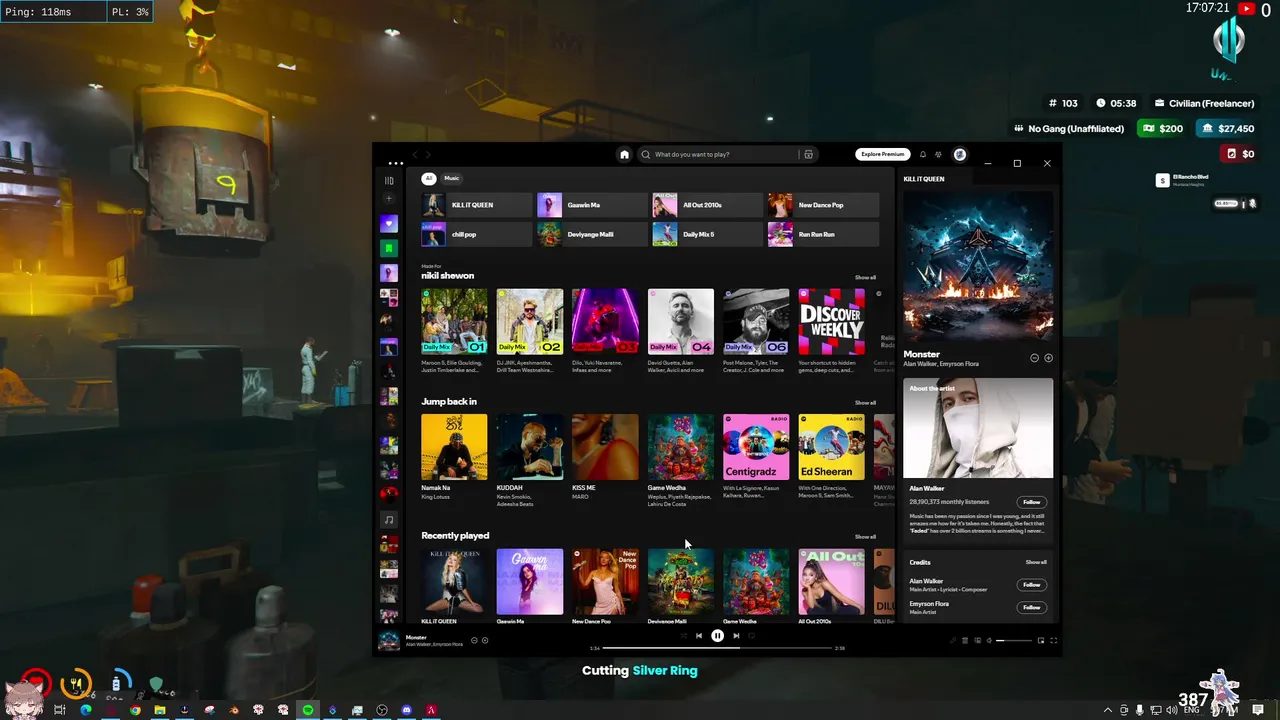This screenshot has height=720, width=1280.
Task: Open Your Episodes green bookmark icon
Action: click(x=389, y=248)
